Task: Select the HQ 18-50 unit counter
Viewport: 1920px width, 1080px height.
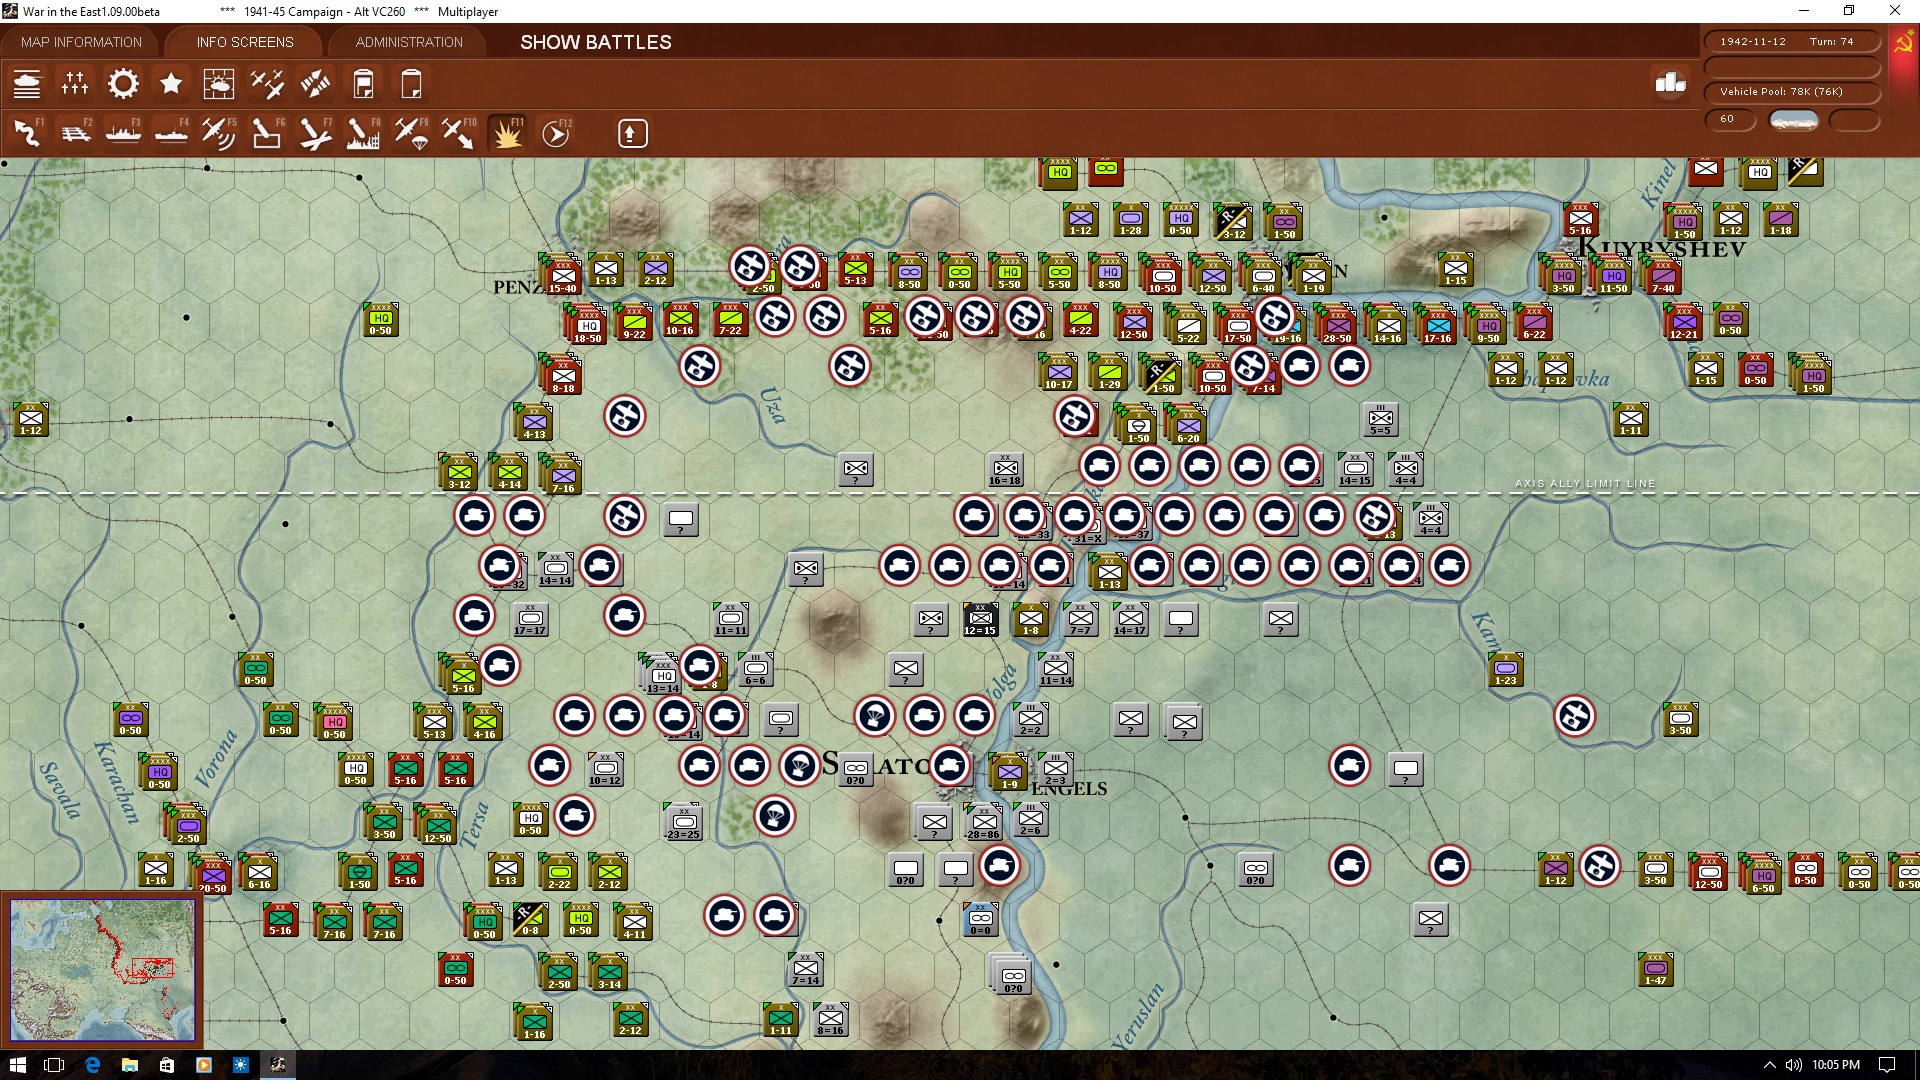Action: click(x=588, y=327)
